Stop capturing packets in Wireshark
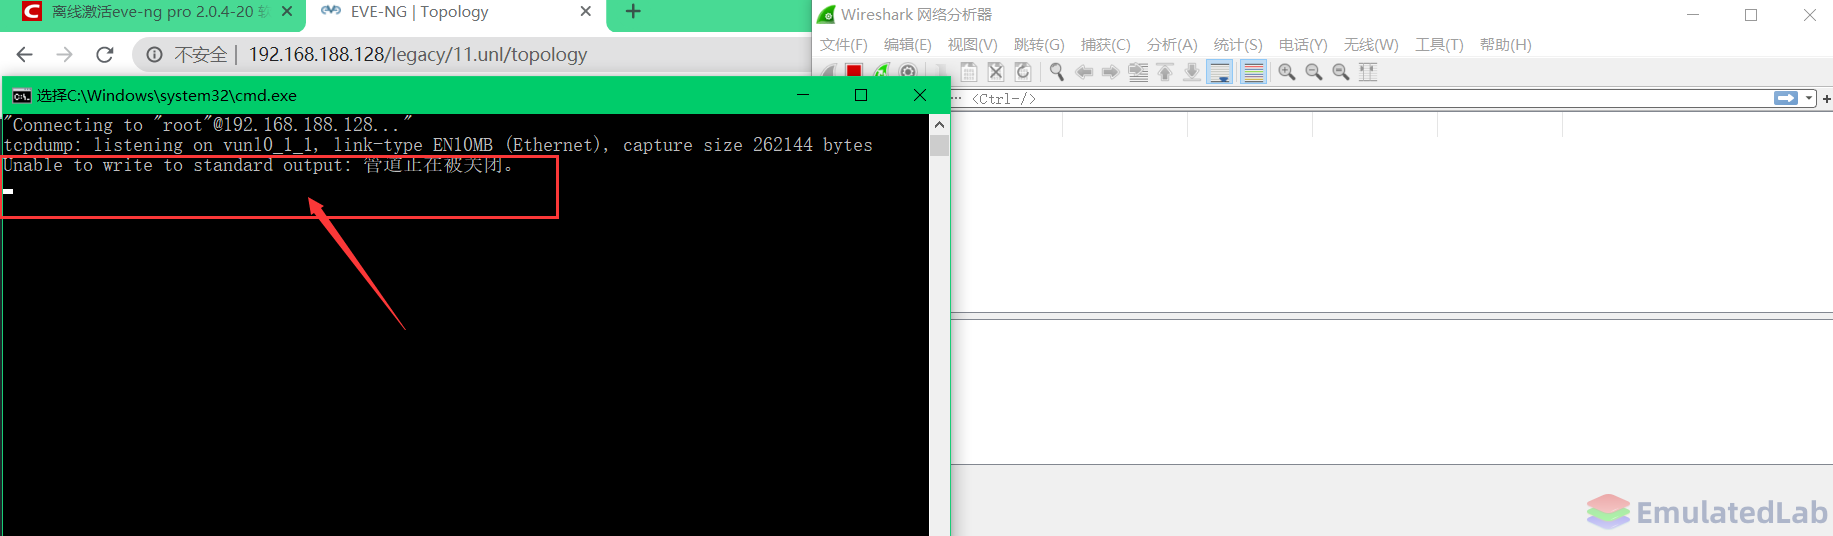 854,72
